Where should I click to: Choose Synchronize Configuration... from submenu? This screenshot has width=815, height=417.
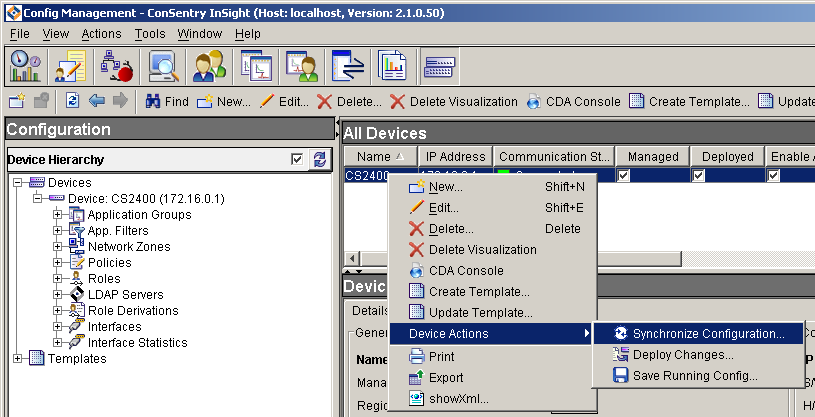pyautogui.click(x=698, y=334)
